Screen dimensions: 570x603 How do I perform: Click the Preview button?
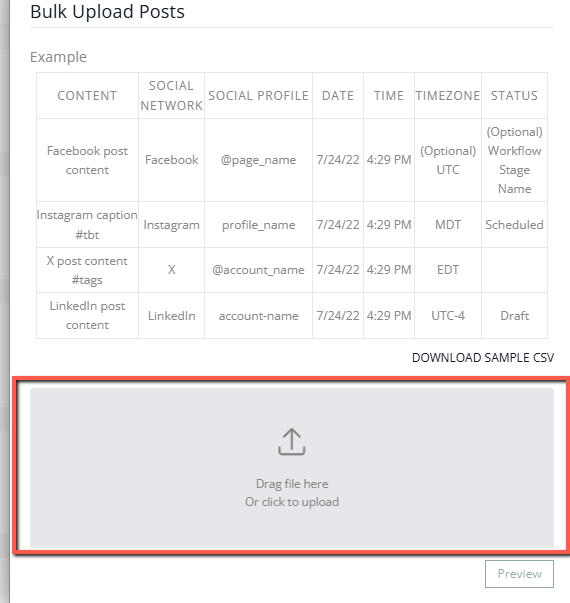click(519, 574)
